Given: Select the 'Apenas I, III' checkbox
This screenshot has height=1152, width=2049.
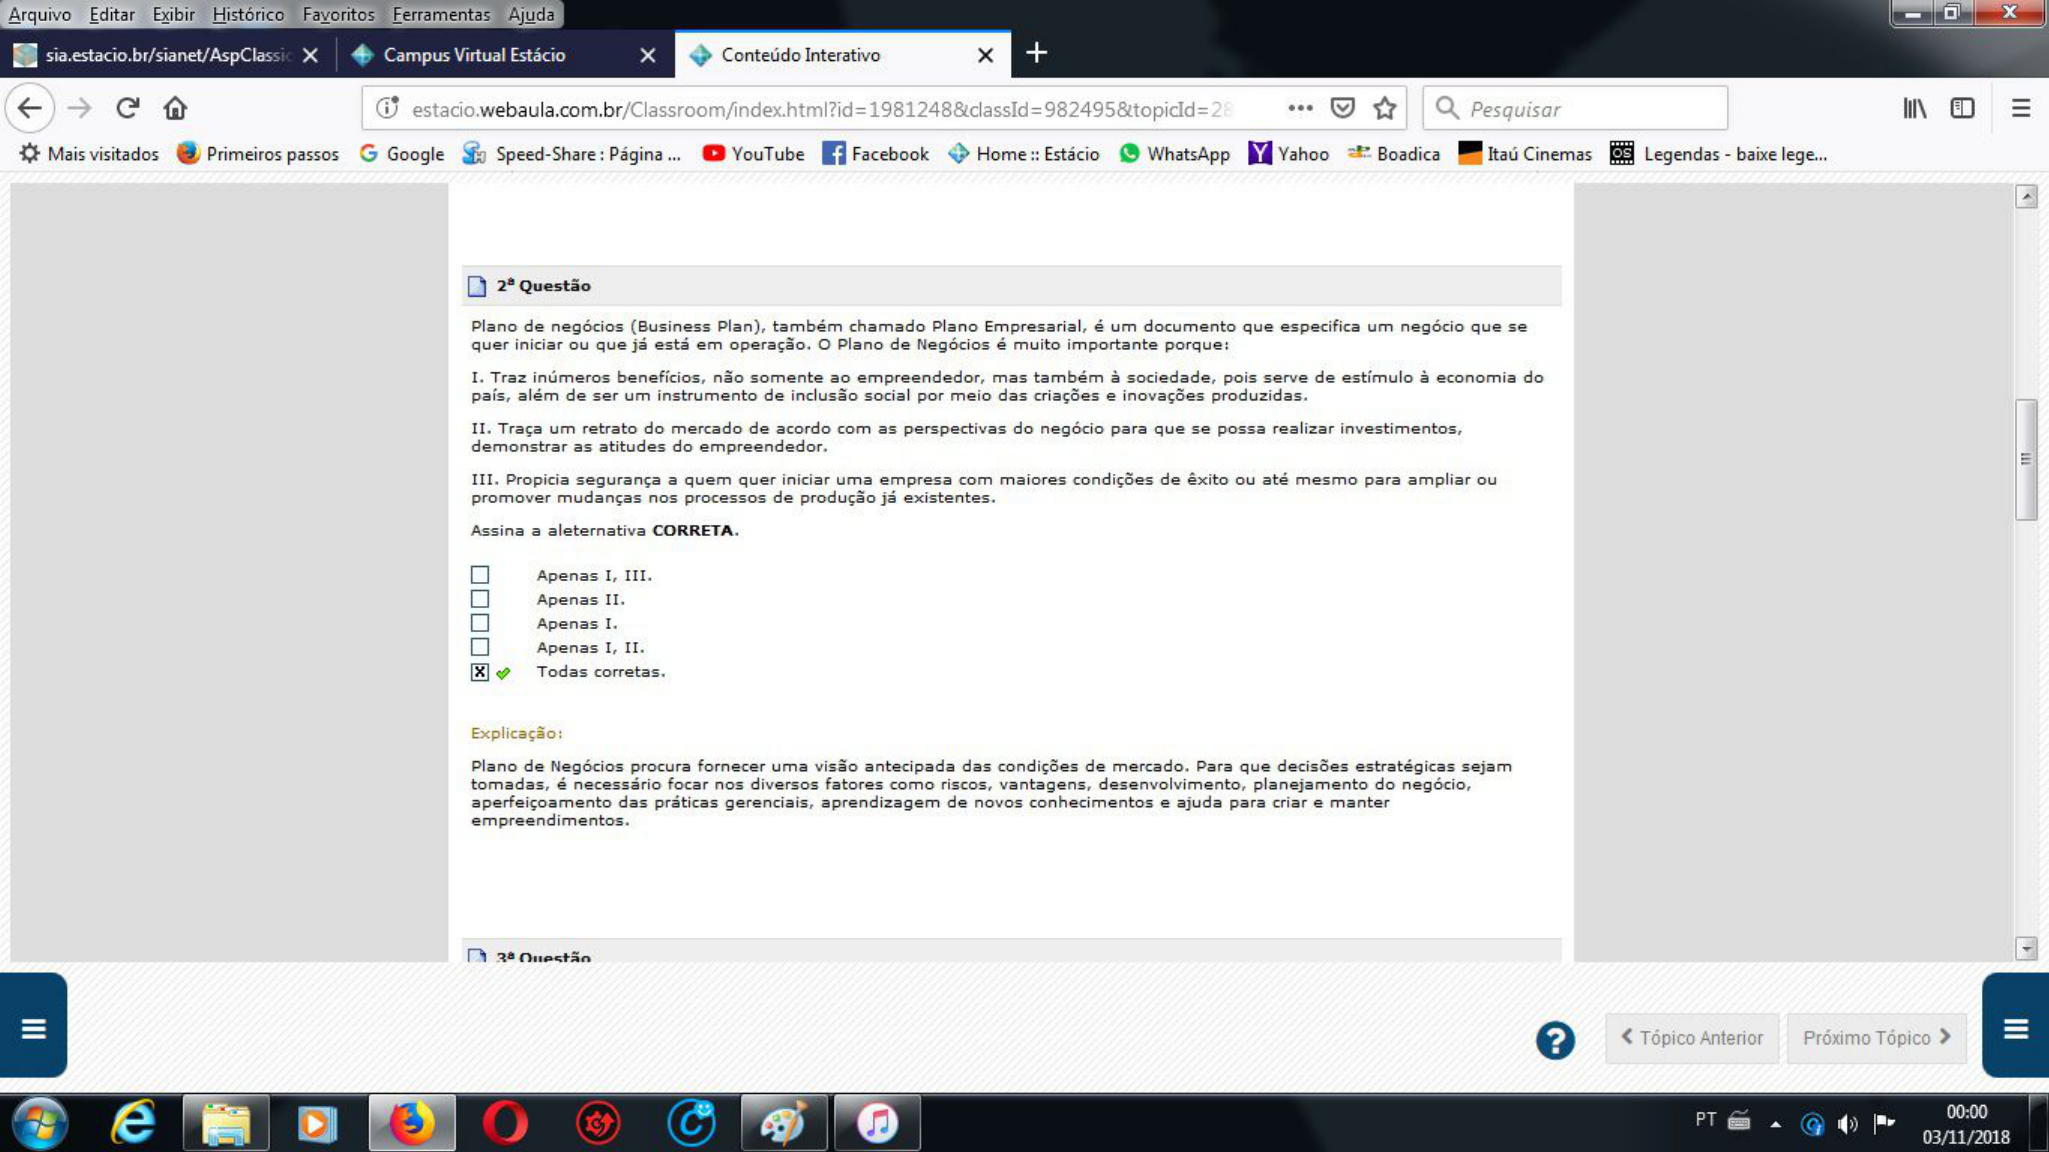Looking at the screenshot, I should [x=480, y=574].
